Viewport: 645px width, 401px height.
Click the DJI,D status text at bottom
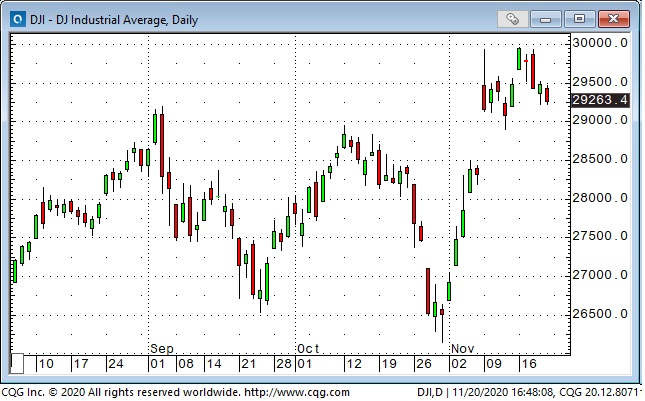point(430,392)
